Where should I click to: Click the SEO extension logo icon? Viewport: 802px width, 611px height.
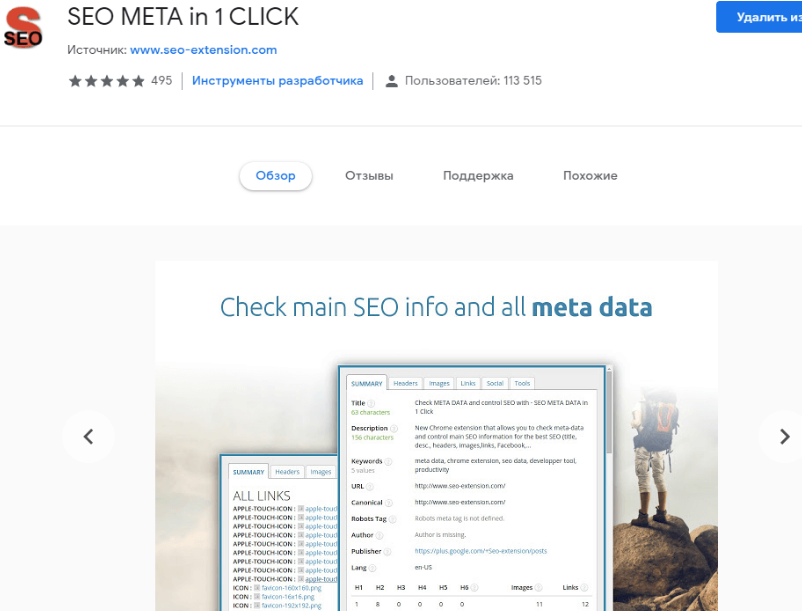tap(23, 27)
